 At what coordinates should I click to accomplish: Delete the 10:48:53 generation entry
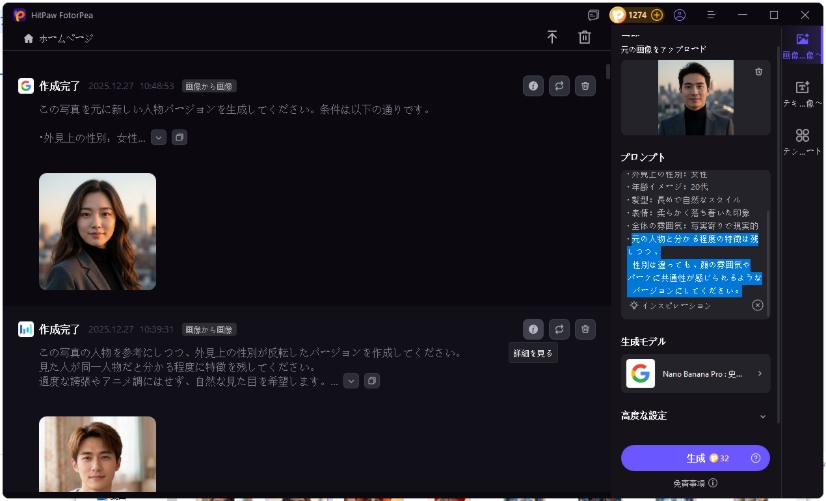tap(585, 86)
